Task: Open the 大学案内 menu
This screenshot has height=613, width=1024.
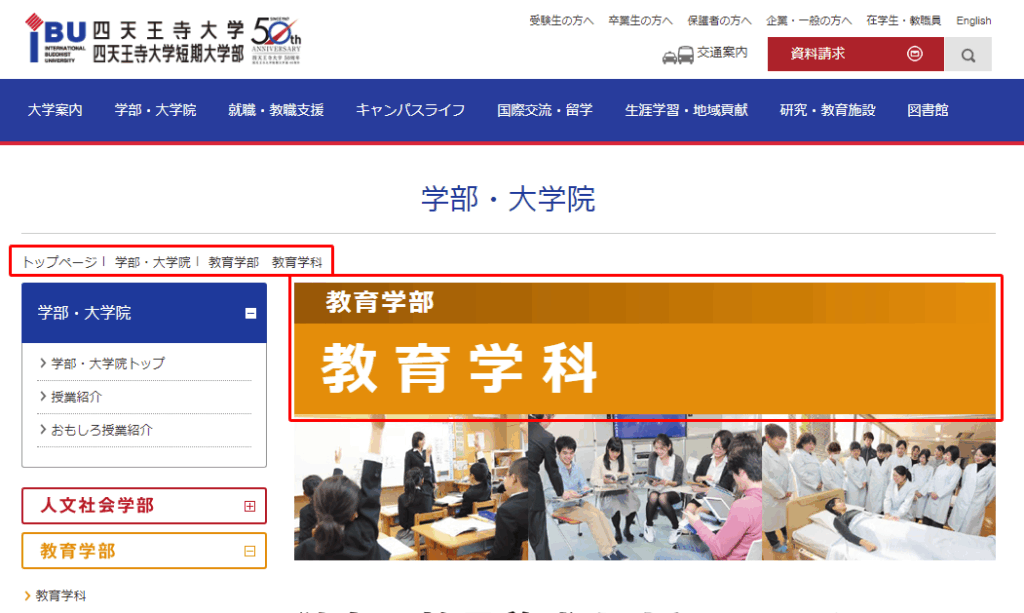Action: (x=55, y=110)
